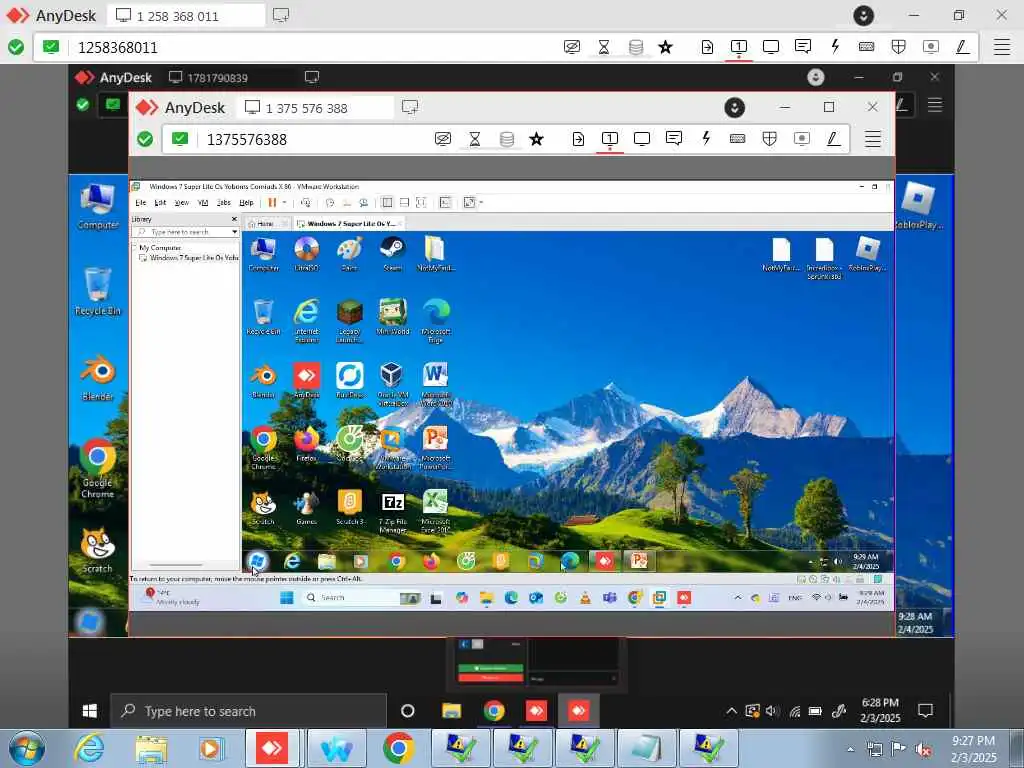Toggle the VMware library sidebar view icon
Screen dimensions: 1024x768
tap(387, 202)
